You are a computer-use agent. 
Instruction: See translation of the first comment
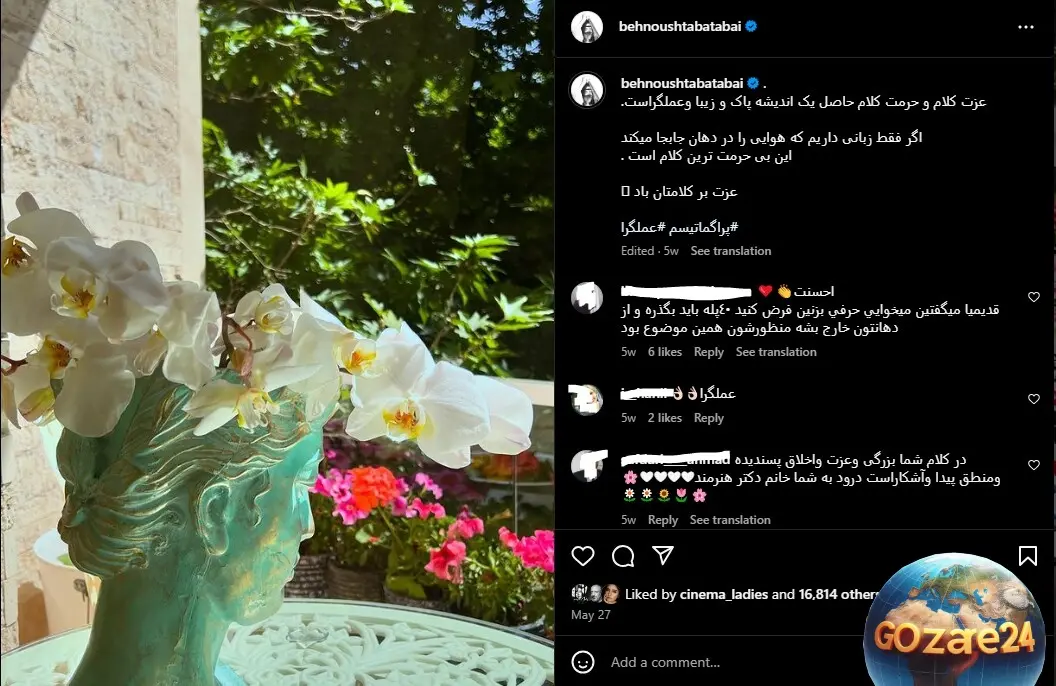776,351
